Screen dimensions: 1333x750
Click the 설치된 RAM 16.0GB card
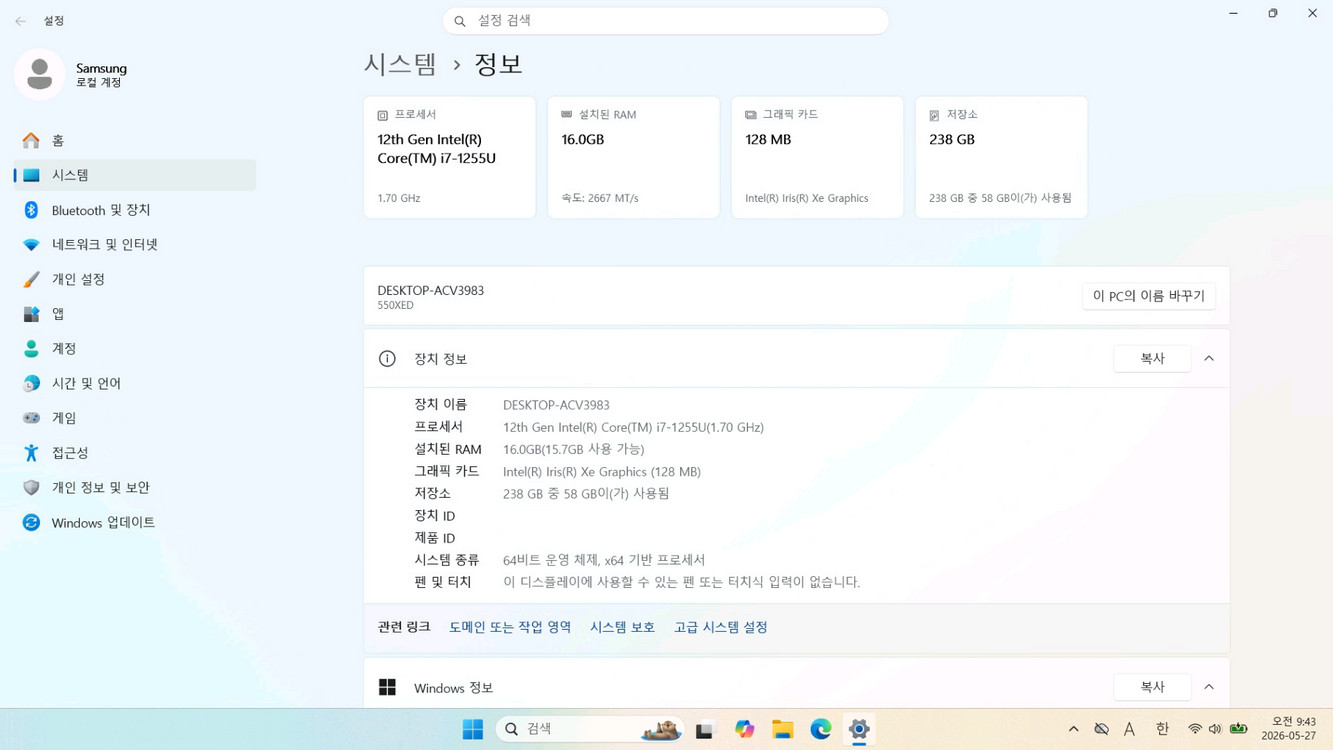[x=634, y=157]
